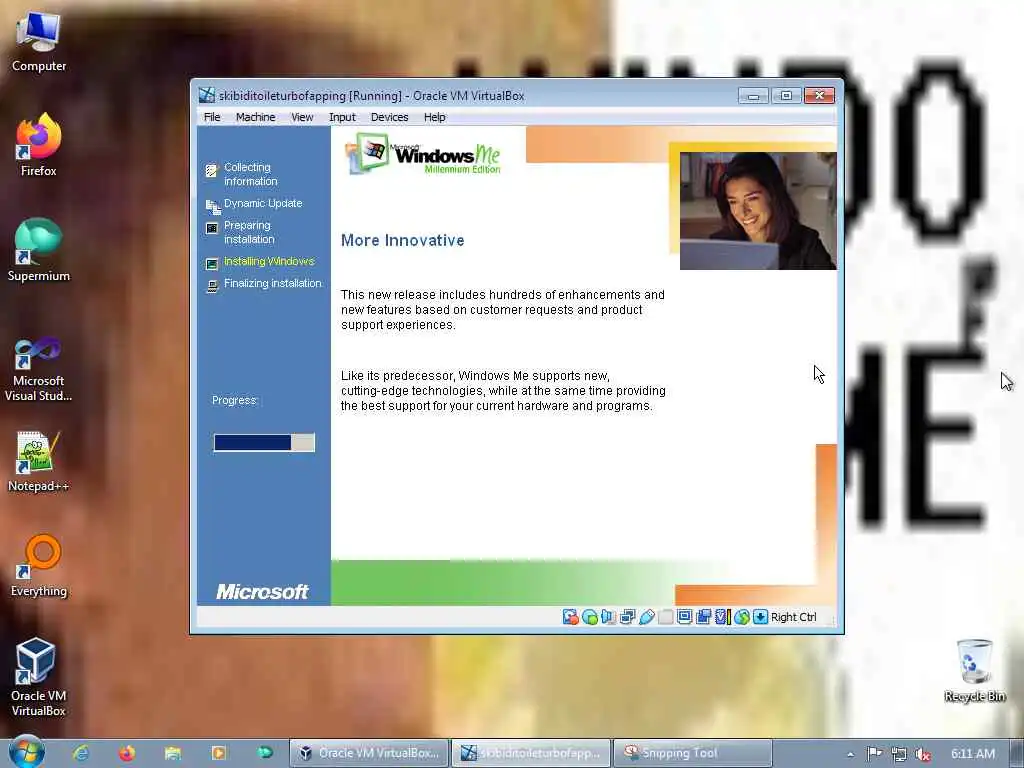Click the display monitor indicator in status bar

coord(684,617)
